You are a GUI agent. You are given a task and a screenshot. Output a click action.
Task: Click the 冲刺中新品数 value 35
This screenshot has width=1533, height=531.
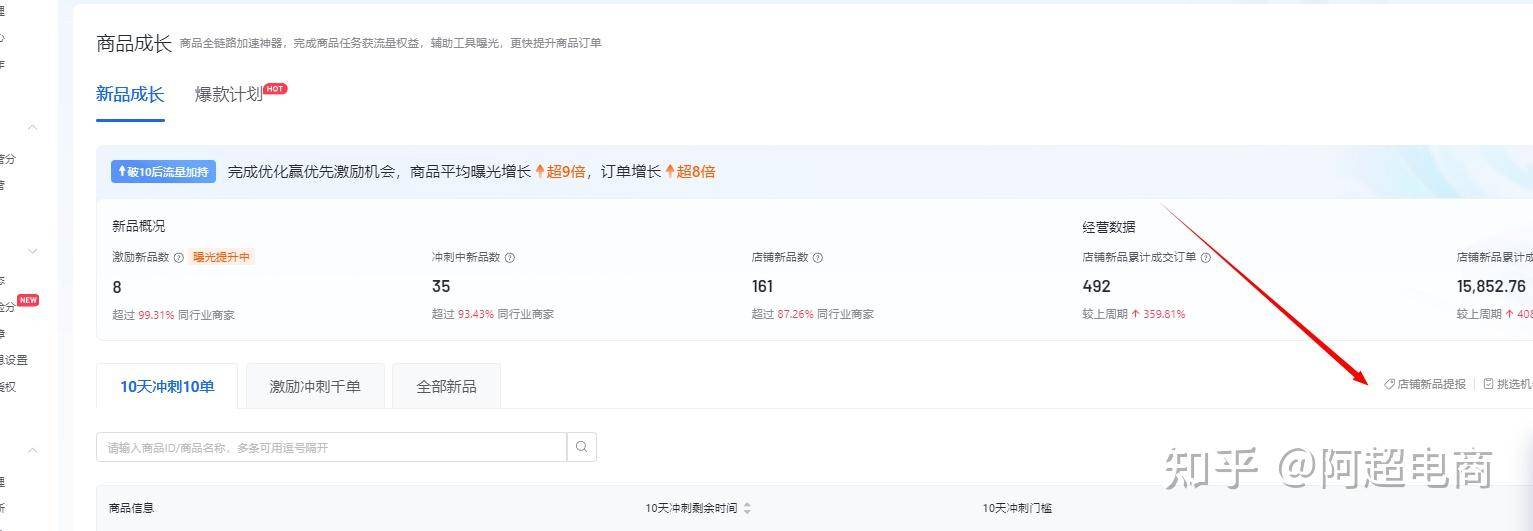pos(441,286)
